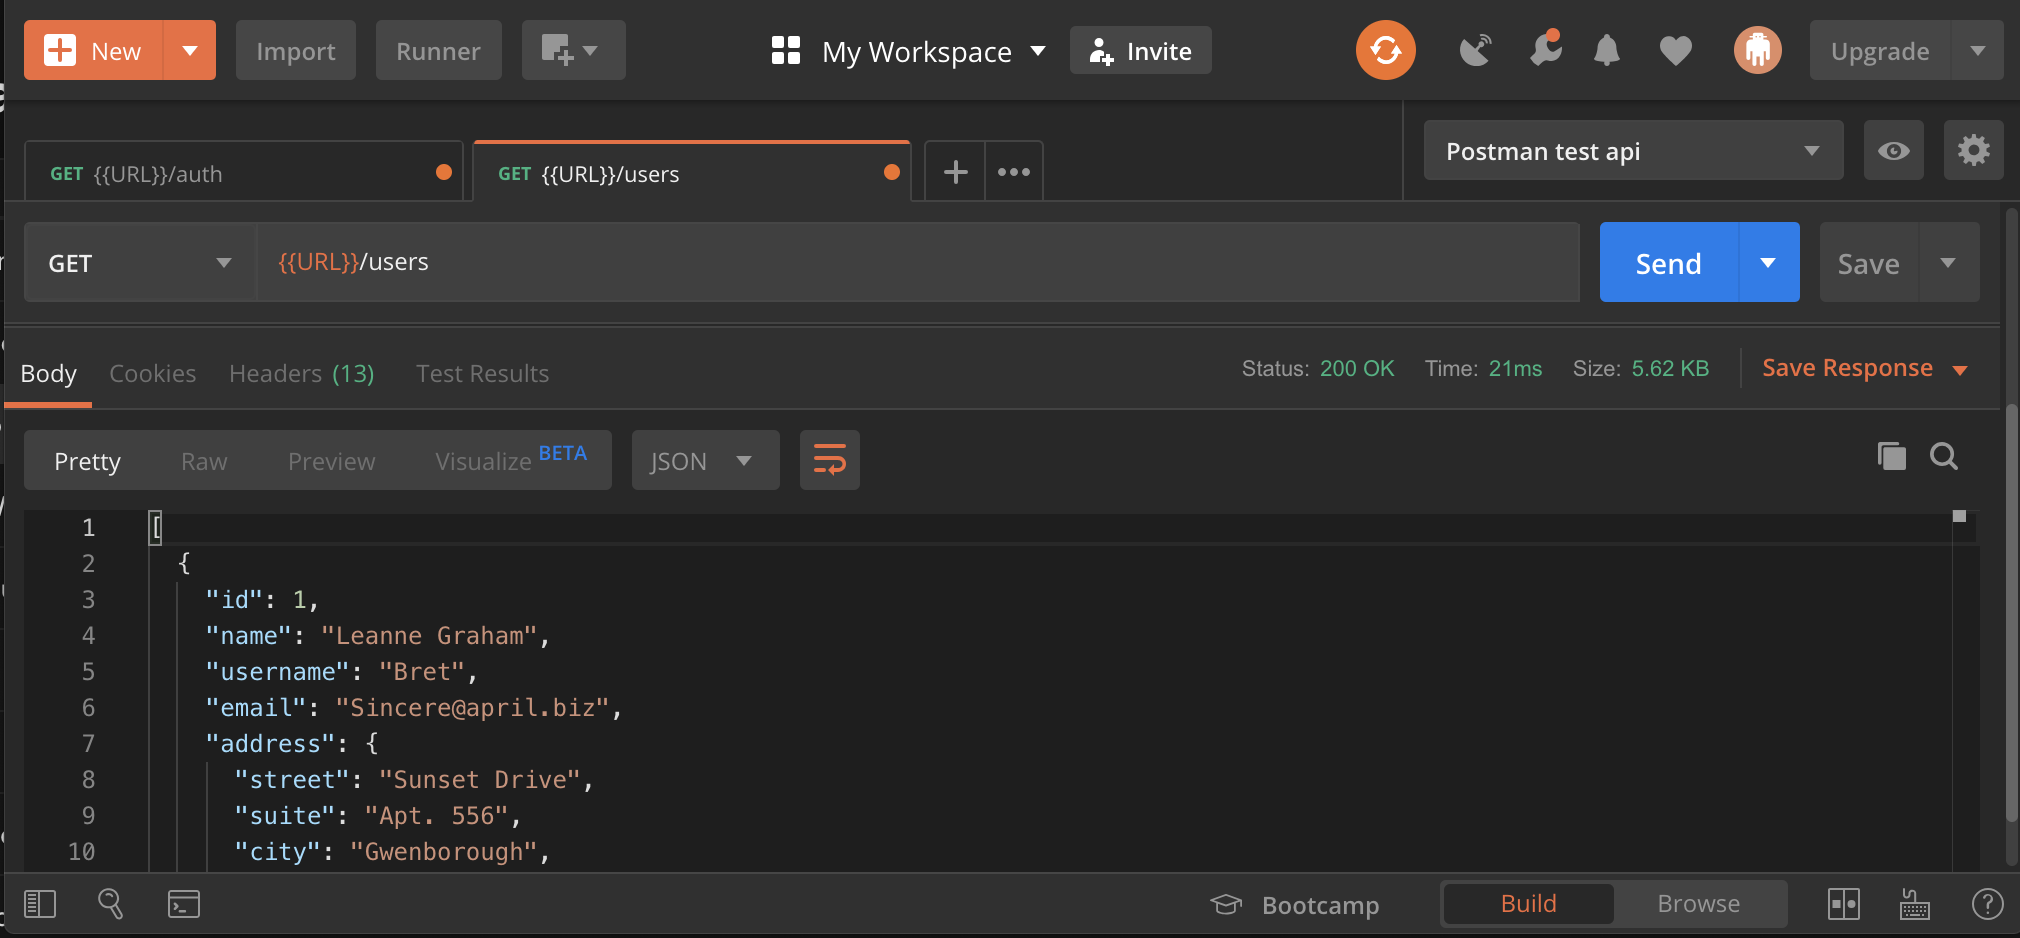The image size is (2020, 938).
Task: Open the new window dropdown icon
Action: point(573,51)
